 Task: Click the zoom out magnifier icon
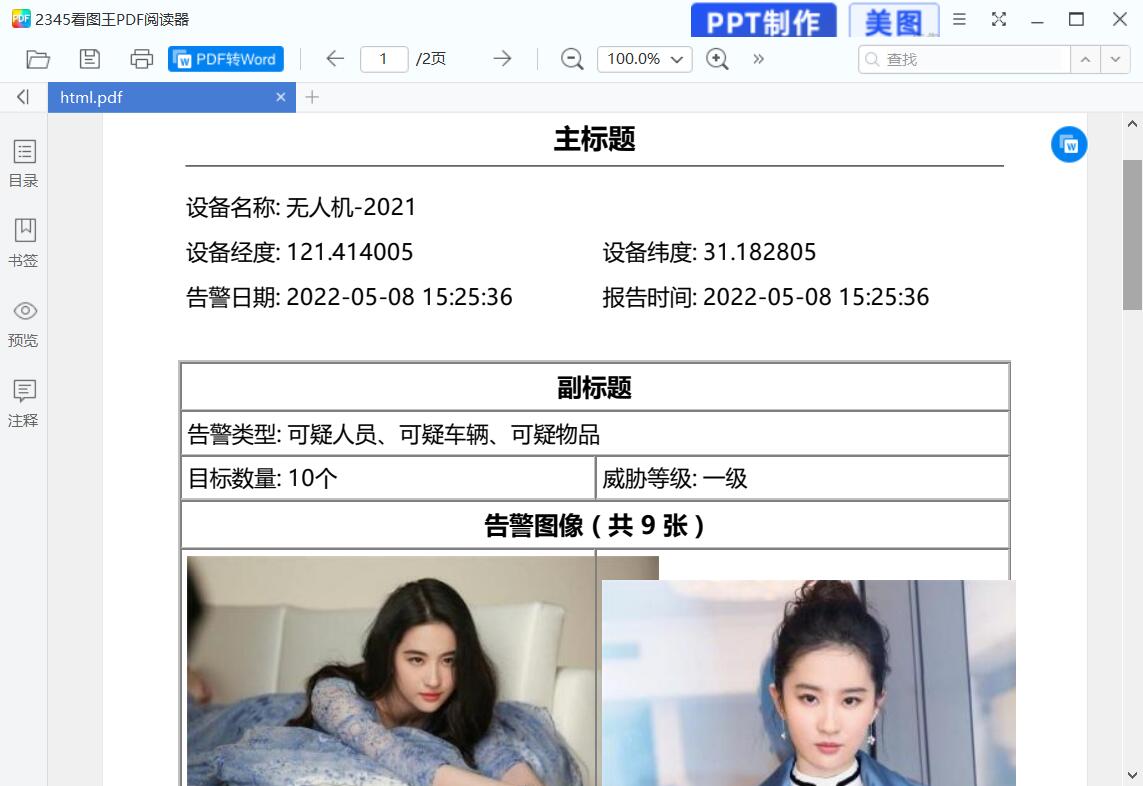click(x=572, y=59)
